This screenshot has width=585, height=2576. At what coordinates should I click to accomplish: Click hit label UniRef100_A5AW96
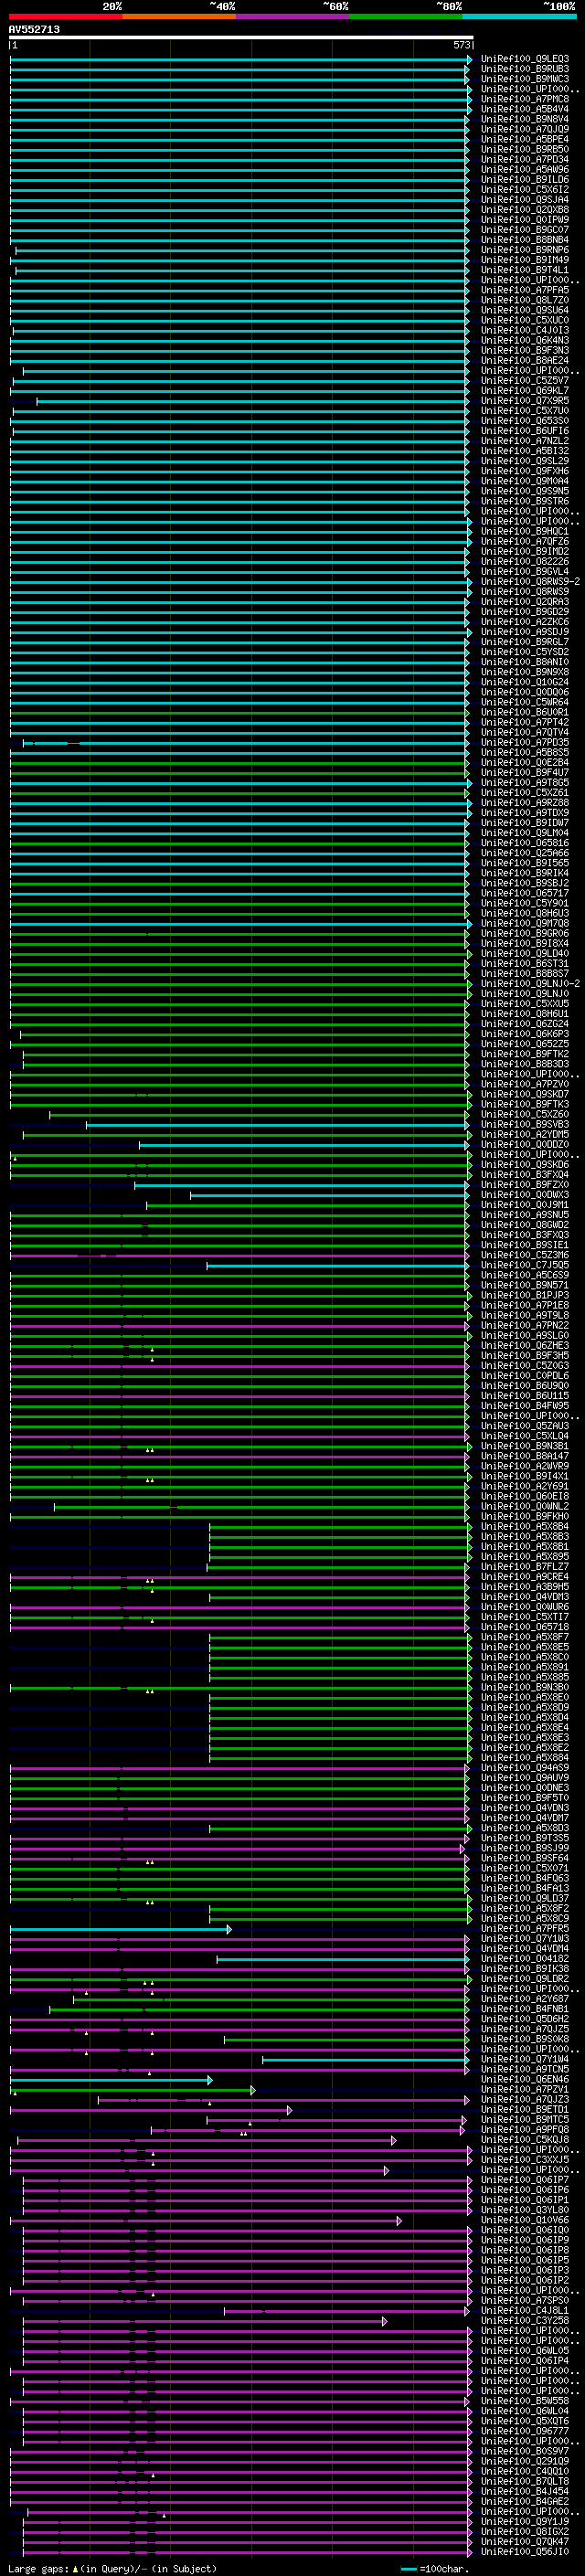(525, 169)
